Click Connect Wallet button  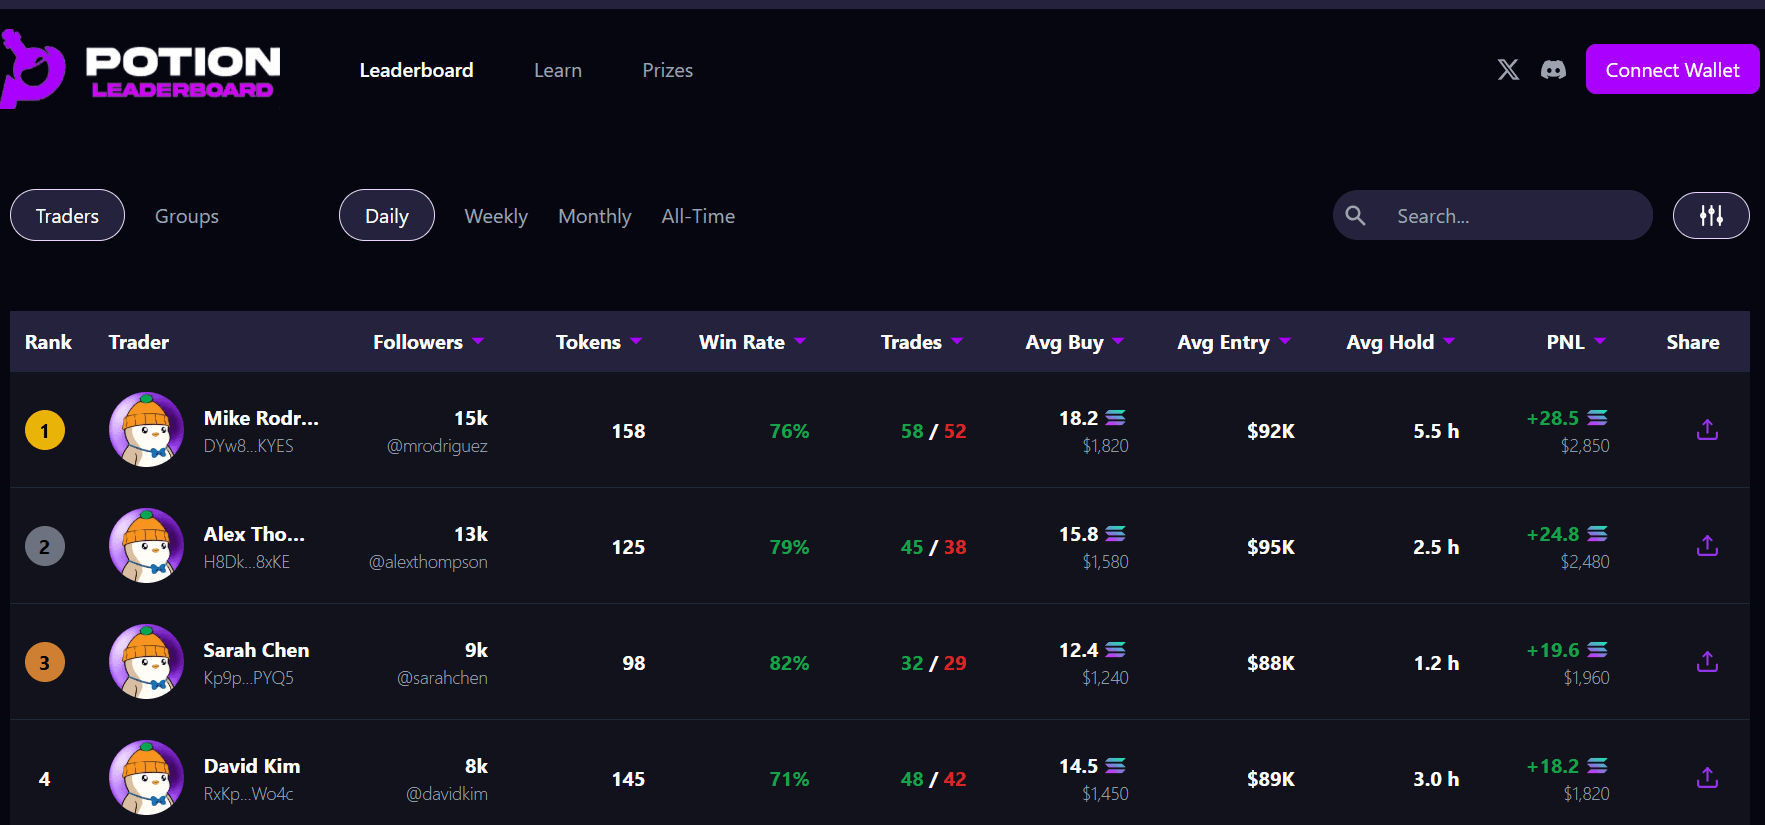click(x=1672, y=69)
